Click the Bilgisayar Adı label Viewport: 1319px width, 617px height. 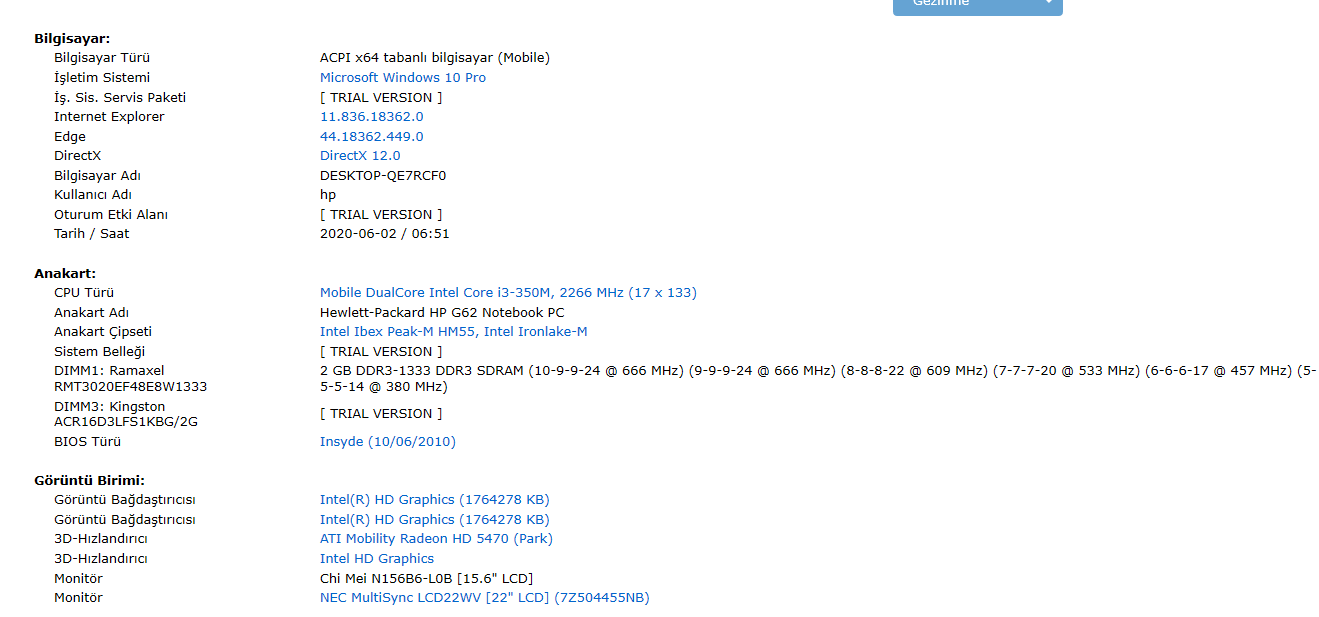97,175
